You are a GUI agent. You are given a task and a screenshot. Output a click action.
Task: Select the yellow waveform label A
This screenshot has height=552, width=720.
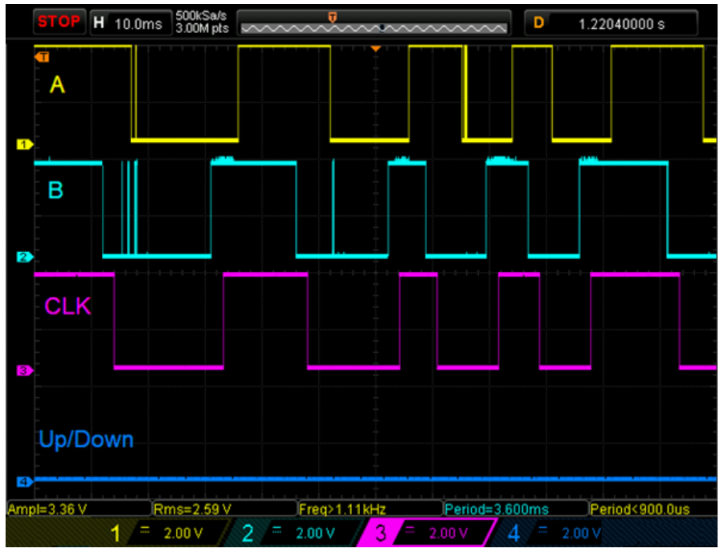pos(58,87)
